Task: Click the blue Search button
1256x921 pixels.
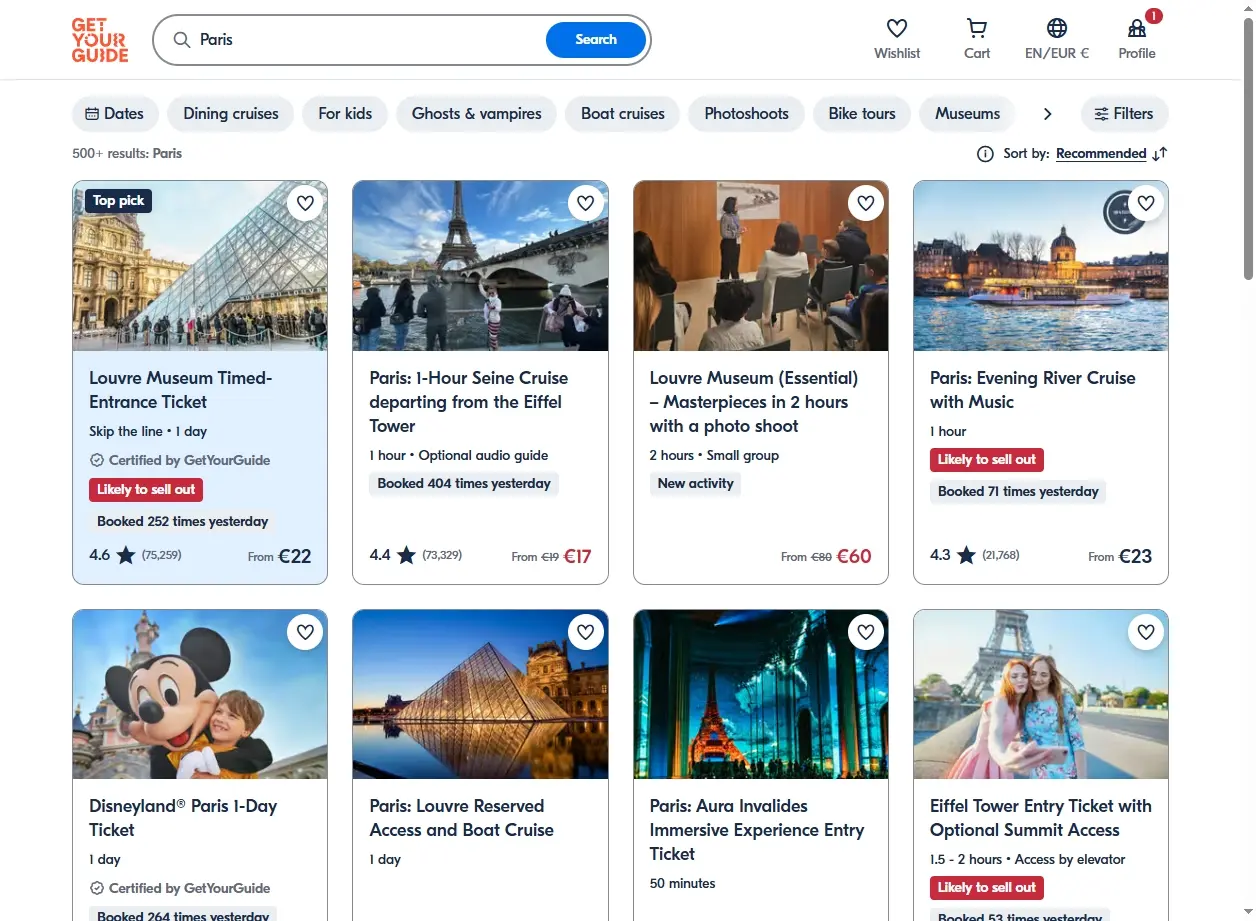Action: pos(596,40)
